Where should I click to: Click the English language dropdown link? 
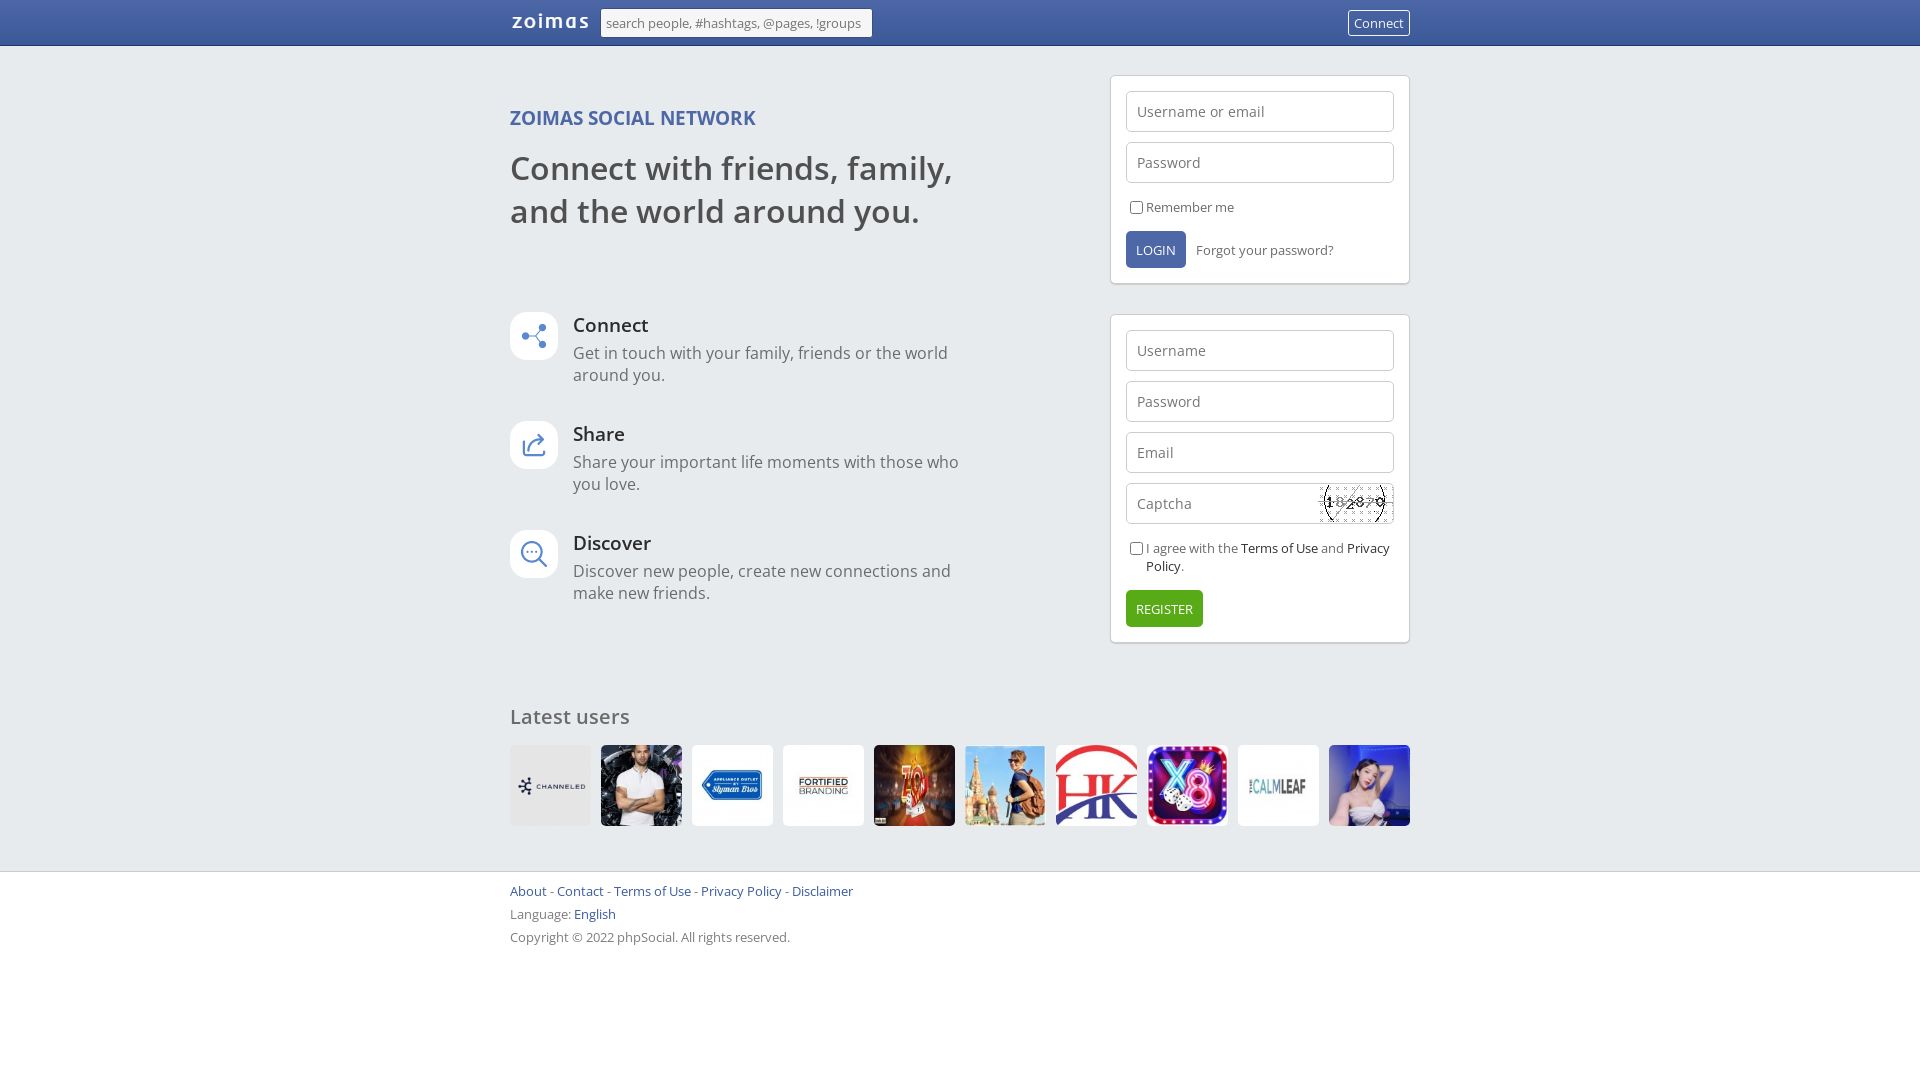click(x=595, y=914)
